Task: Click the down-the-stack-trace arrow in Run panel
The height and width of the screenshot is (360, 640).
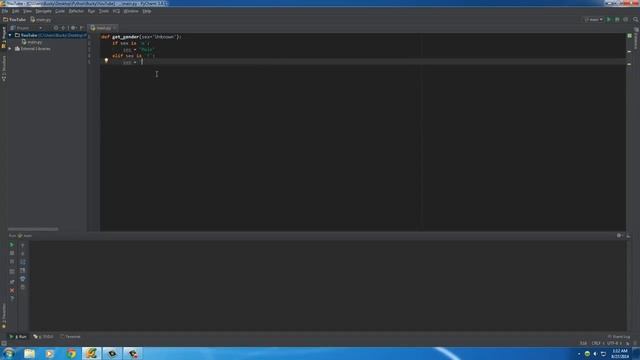Action: (22, 253)
